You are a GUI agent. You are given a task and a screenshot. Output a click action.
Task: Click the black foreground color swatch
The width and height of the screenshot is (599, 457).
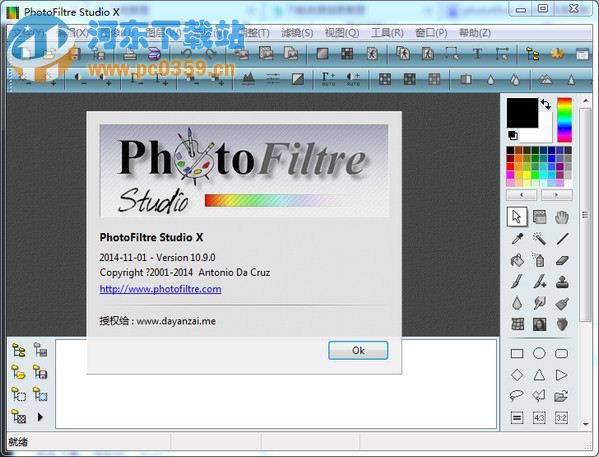pyautogui.click(x=522, y=113)
